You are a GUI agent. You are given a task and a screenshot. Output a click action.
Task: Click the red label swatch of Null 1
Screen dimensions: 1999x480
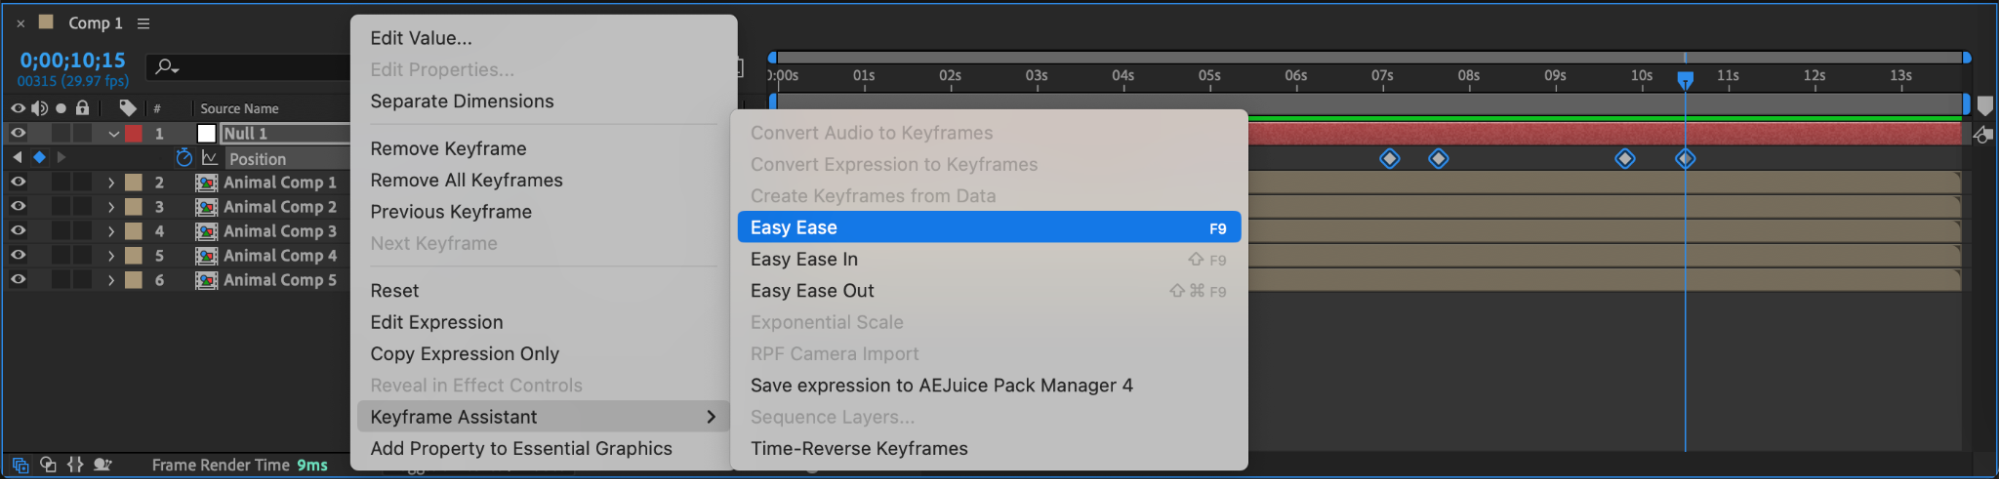tap(133, 134)
